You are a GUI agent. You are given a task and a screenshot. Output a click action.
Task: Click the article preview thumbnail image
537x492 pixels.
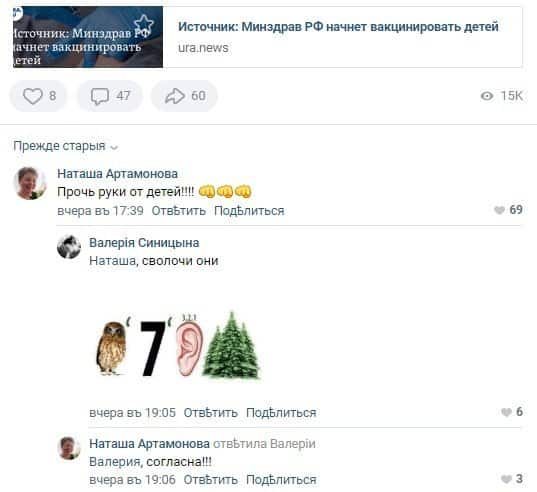point(88,37)
